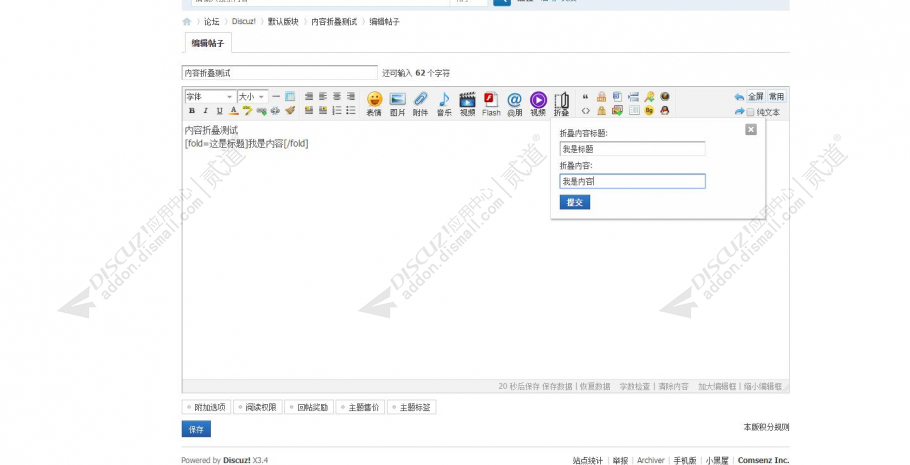910x465 pixels.
Task: Apply italic formatting with the I icon
Action: click(x=205, y=110)
